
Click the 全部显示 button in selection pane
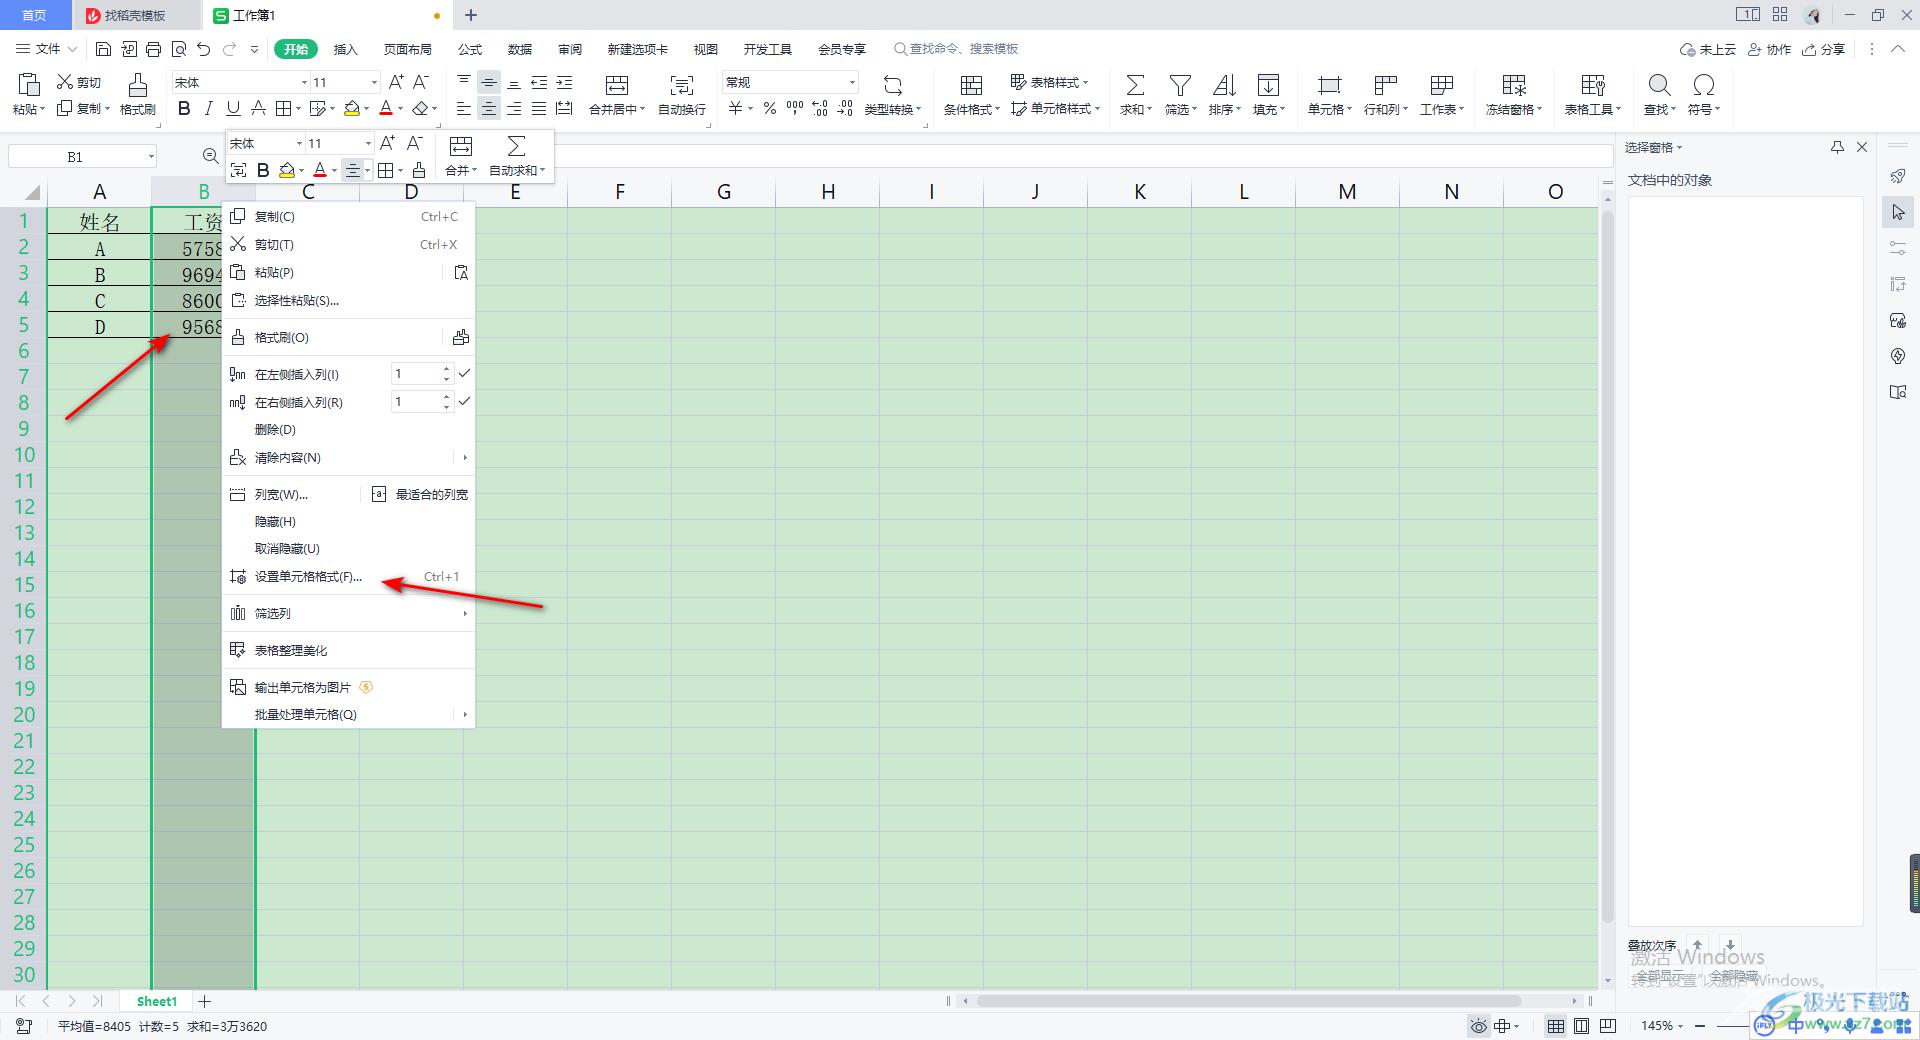pos(1659,975)
